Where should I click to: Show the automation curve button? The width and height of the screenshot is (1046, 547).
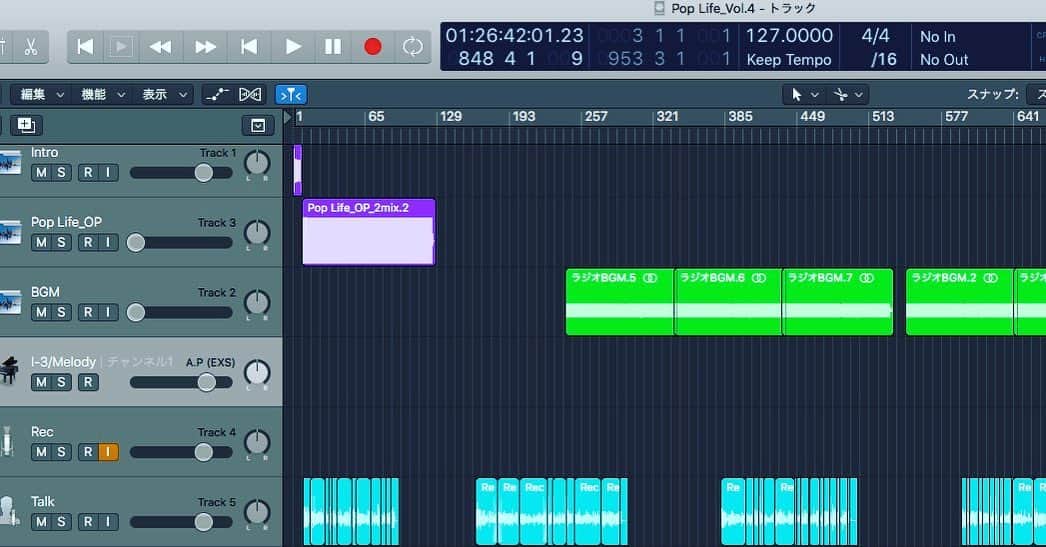pos(217,95)
